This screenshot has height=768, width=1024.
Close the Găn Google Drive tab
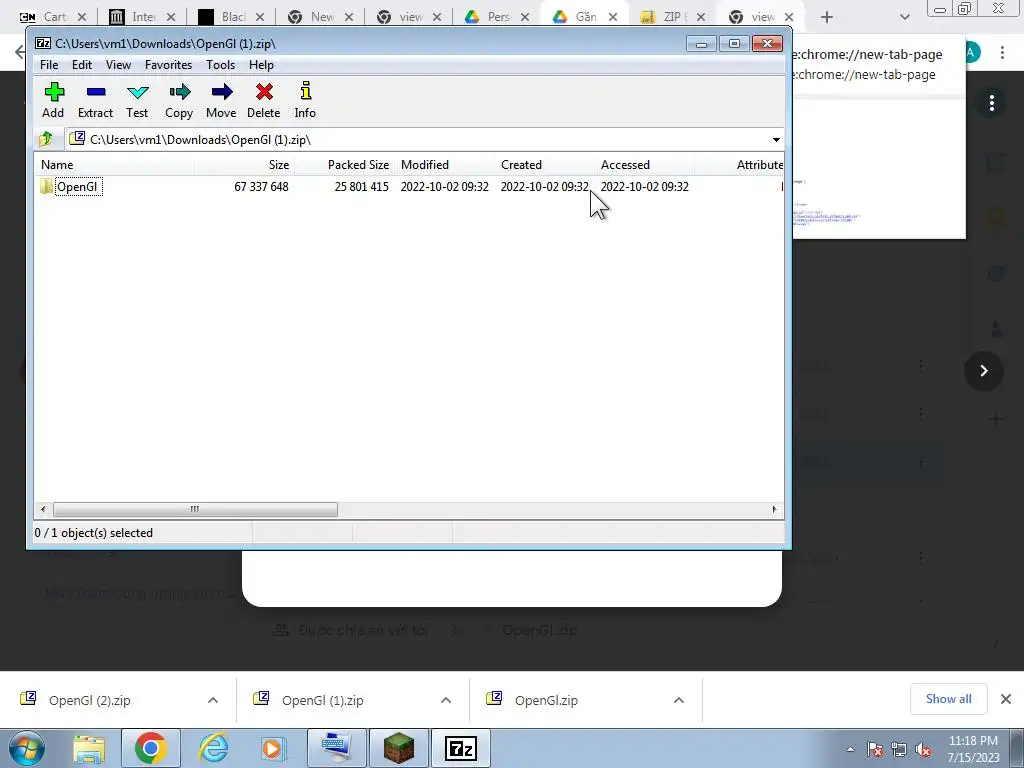613,17
